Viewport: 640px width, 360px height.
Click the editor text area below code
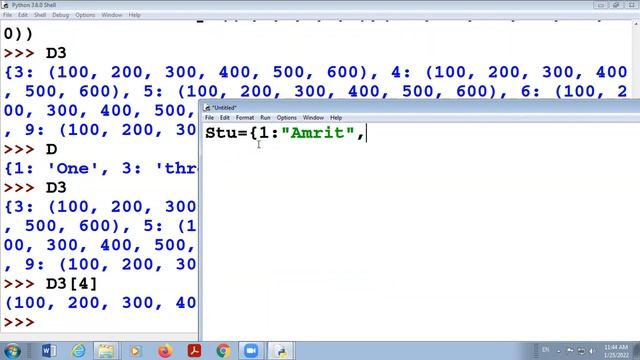(420, 241)
